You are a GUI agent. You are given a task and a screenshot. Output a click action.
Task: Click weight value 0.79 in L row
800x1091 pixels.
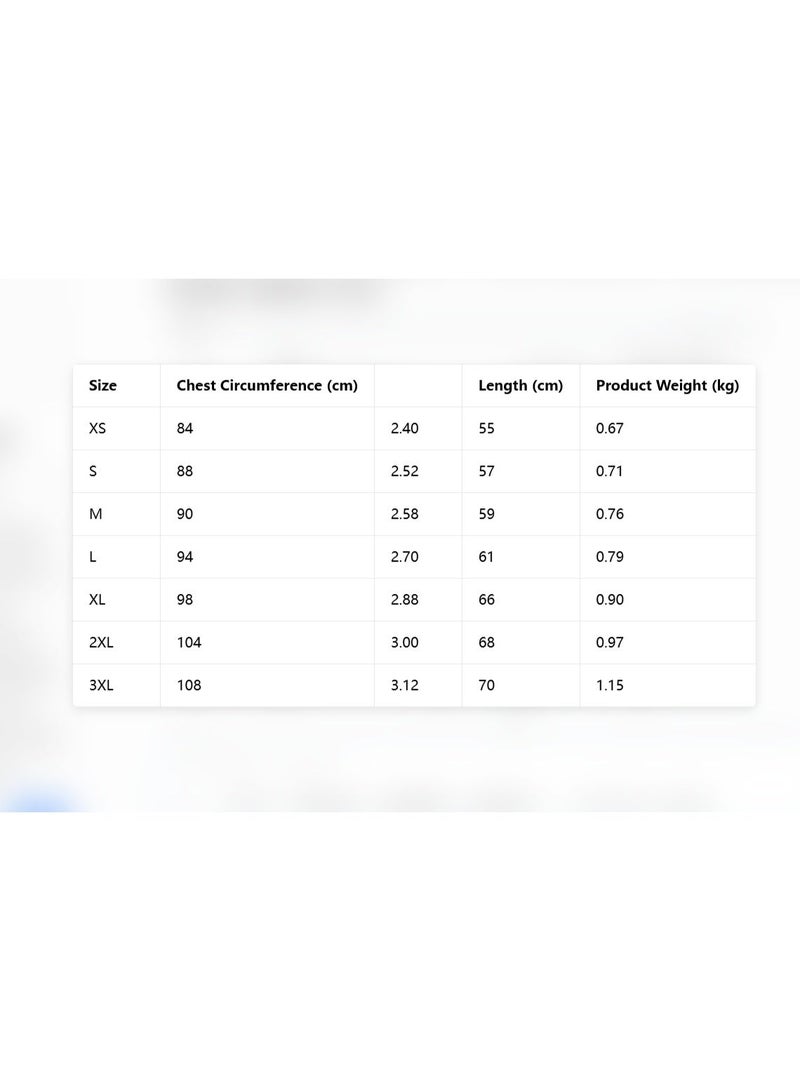tap(609, 557)
